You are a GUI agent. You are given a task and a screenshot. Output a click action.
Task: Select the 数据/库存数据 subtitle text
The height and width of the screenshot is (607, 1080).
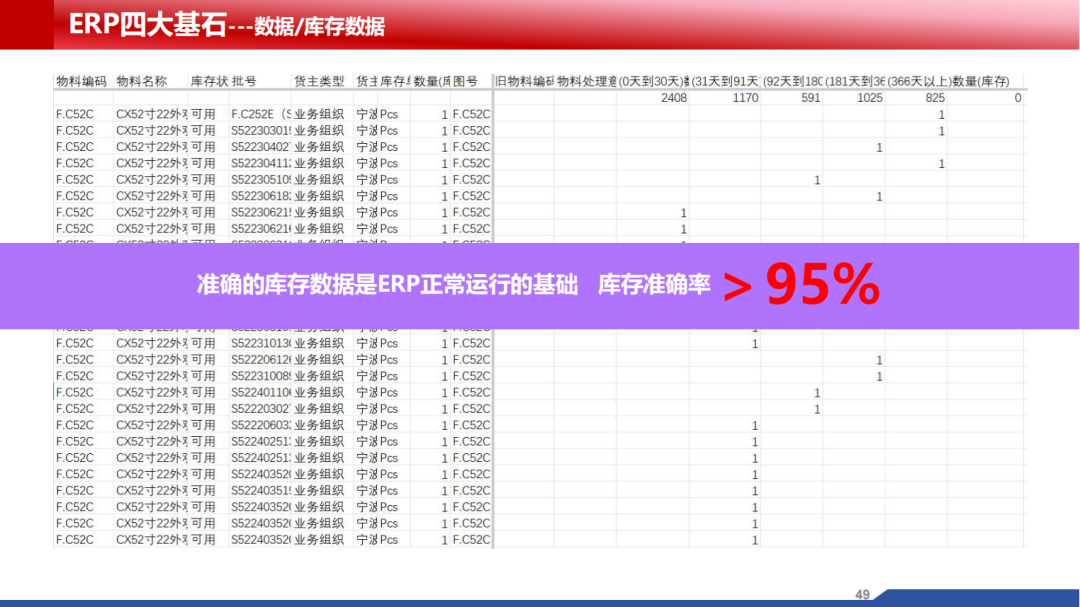319,27
